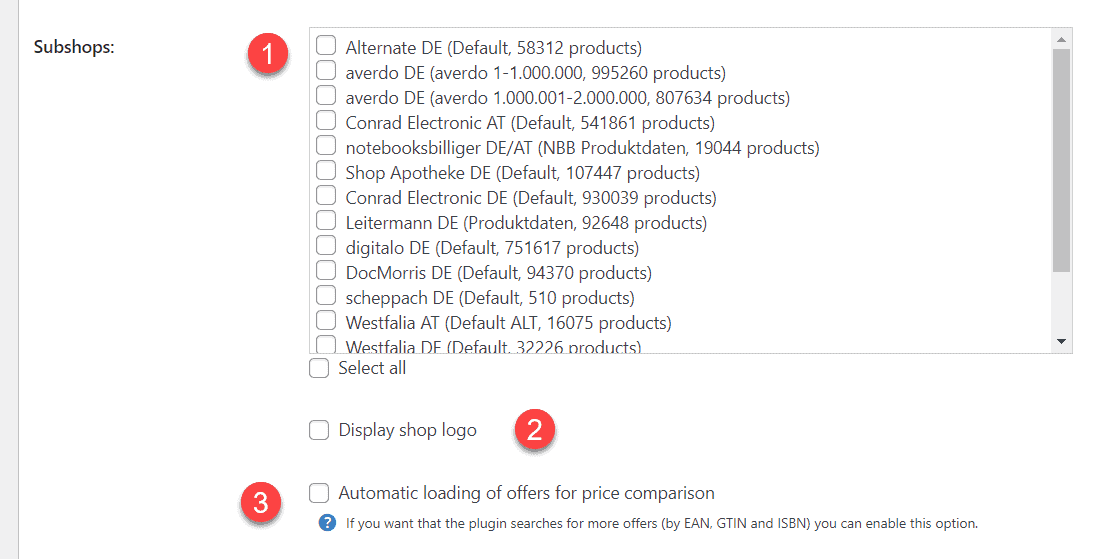
Task: Click the red number 3 marker
Action: (x=261, y=502)
